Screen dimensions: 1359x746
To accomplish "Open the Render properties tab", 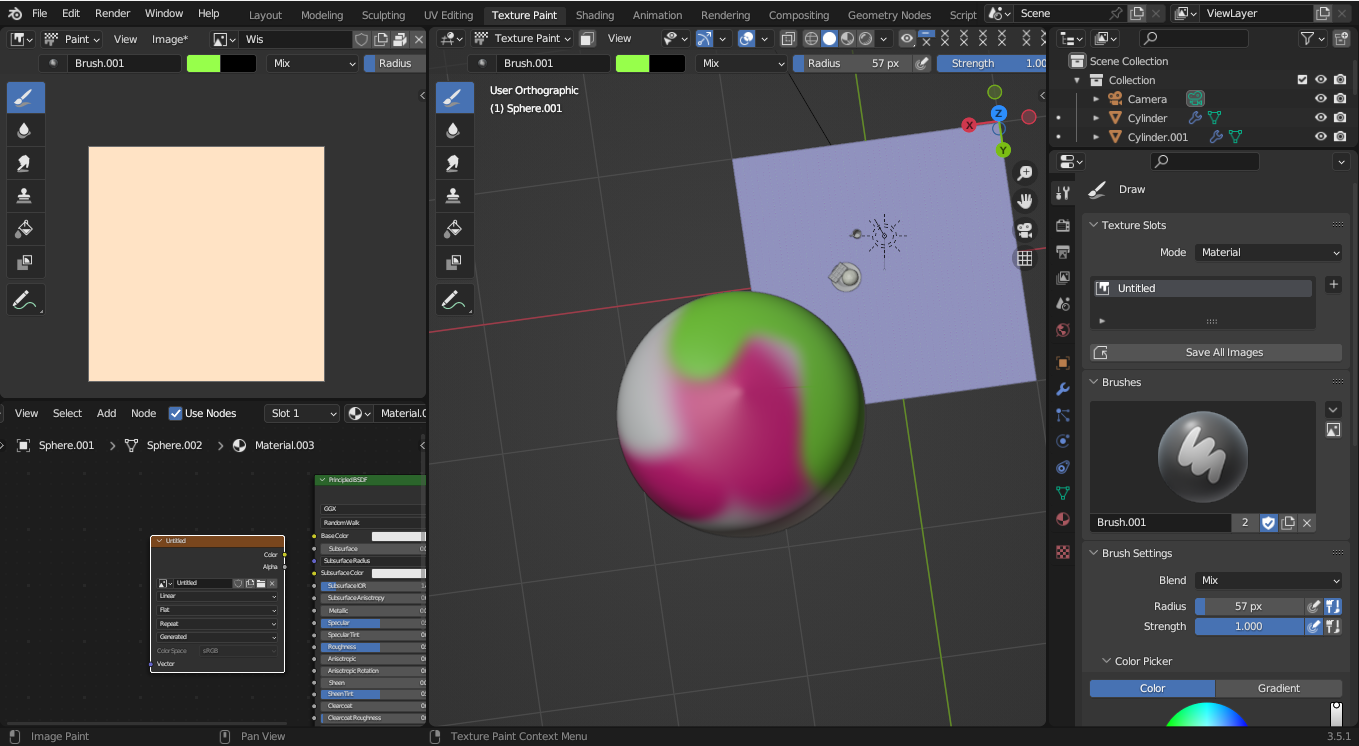I will (x=1063, y=226).
